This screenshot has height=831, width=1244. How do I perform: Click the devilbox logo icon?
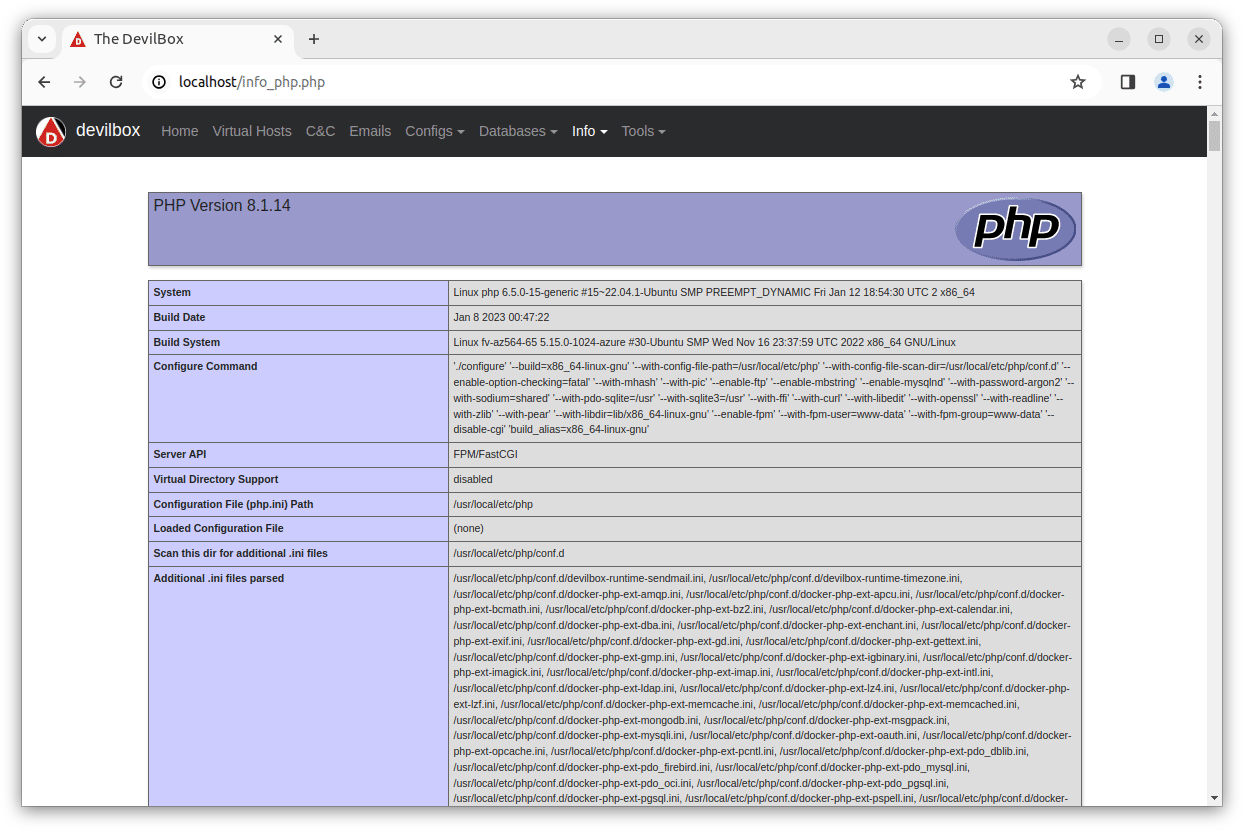[x=51, y=132]
